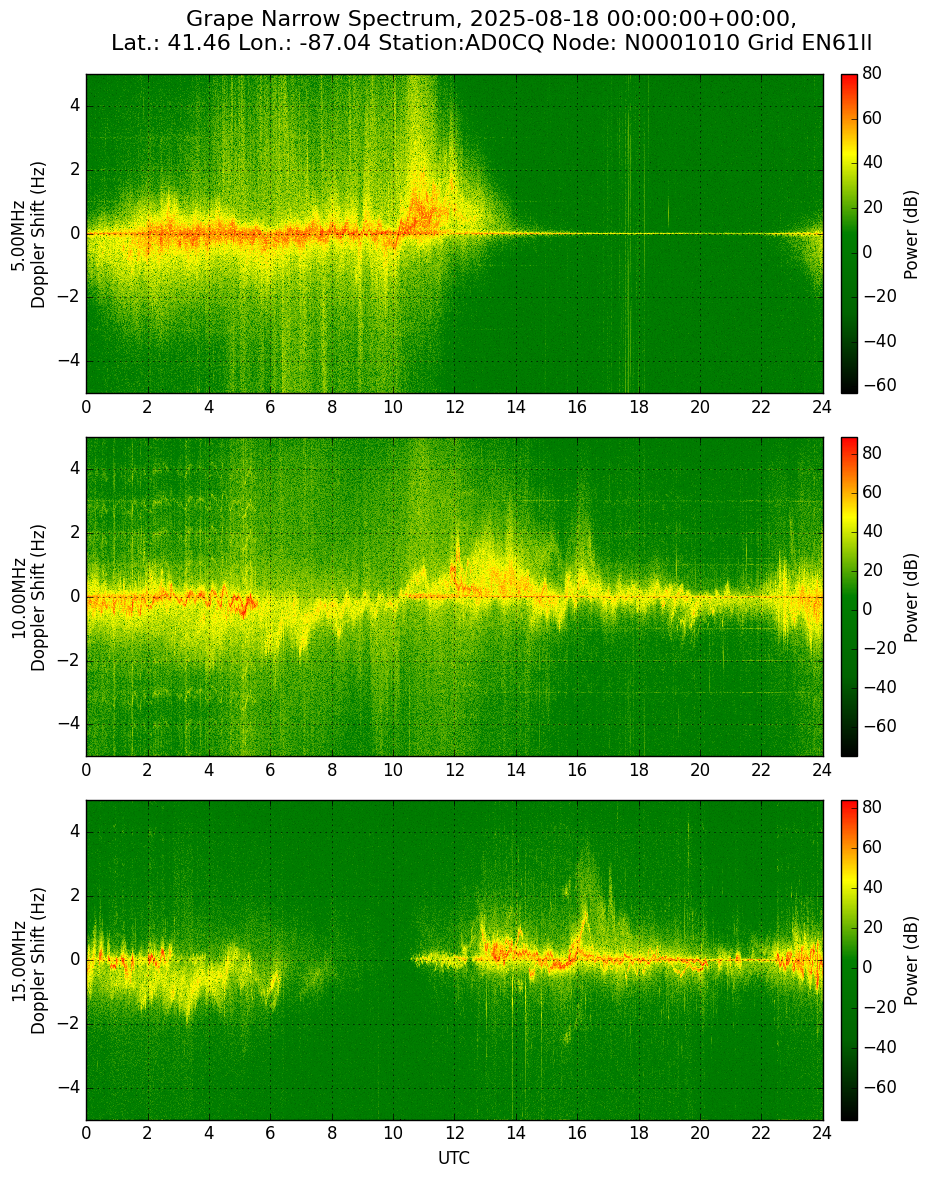Screen dimensions: 932x1178
Task: Click the top plot's color bar
Action: pyautogui.click(x=849, y=234)
